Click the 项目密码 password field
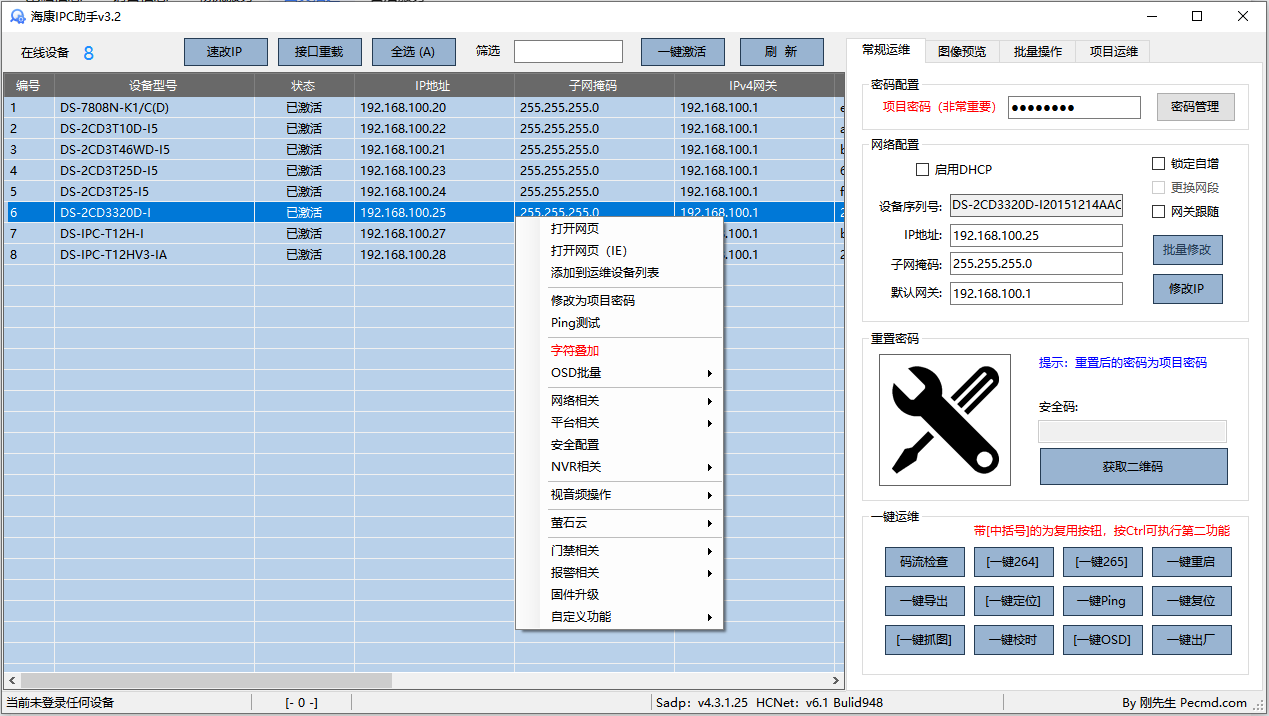The height and width of the screenshot is (716, 1269). (1074, 107)
